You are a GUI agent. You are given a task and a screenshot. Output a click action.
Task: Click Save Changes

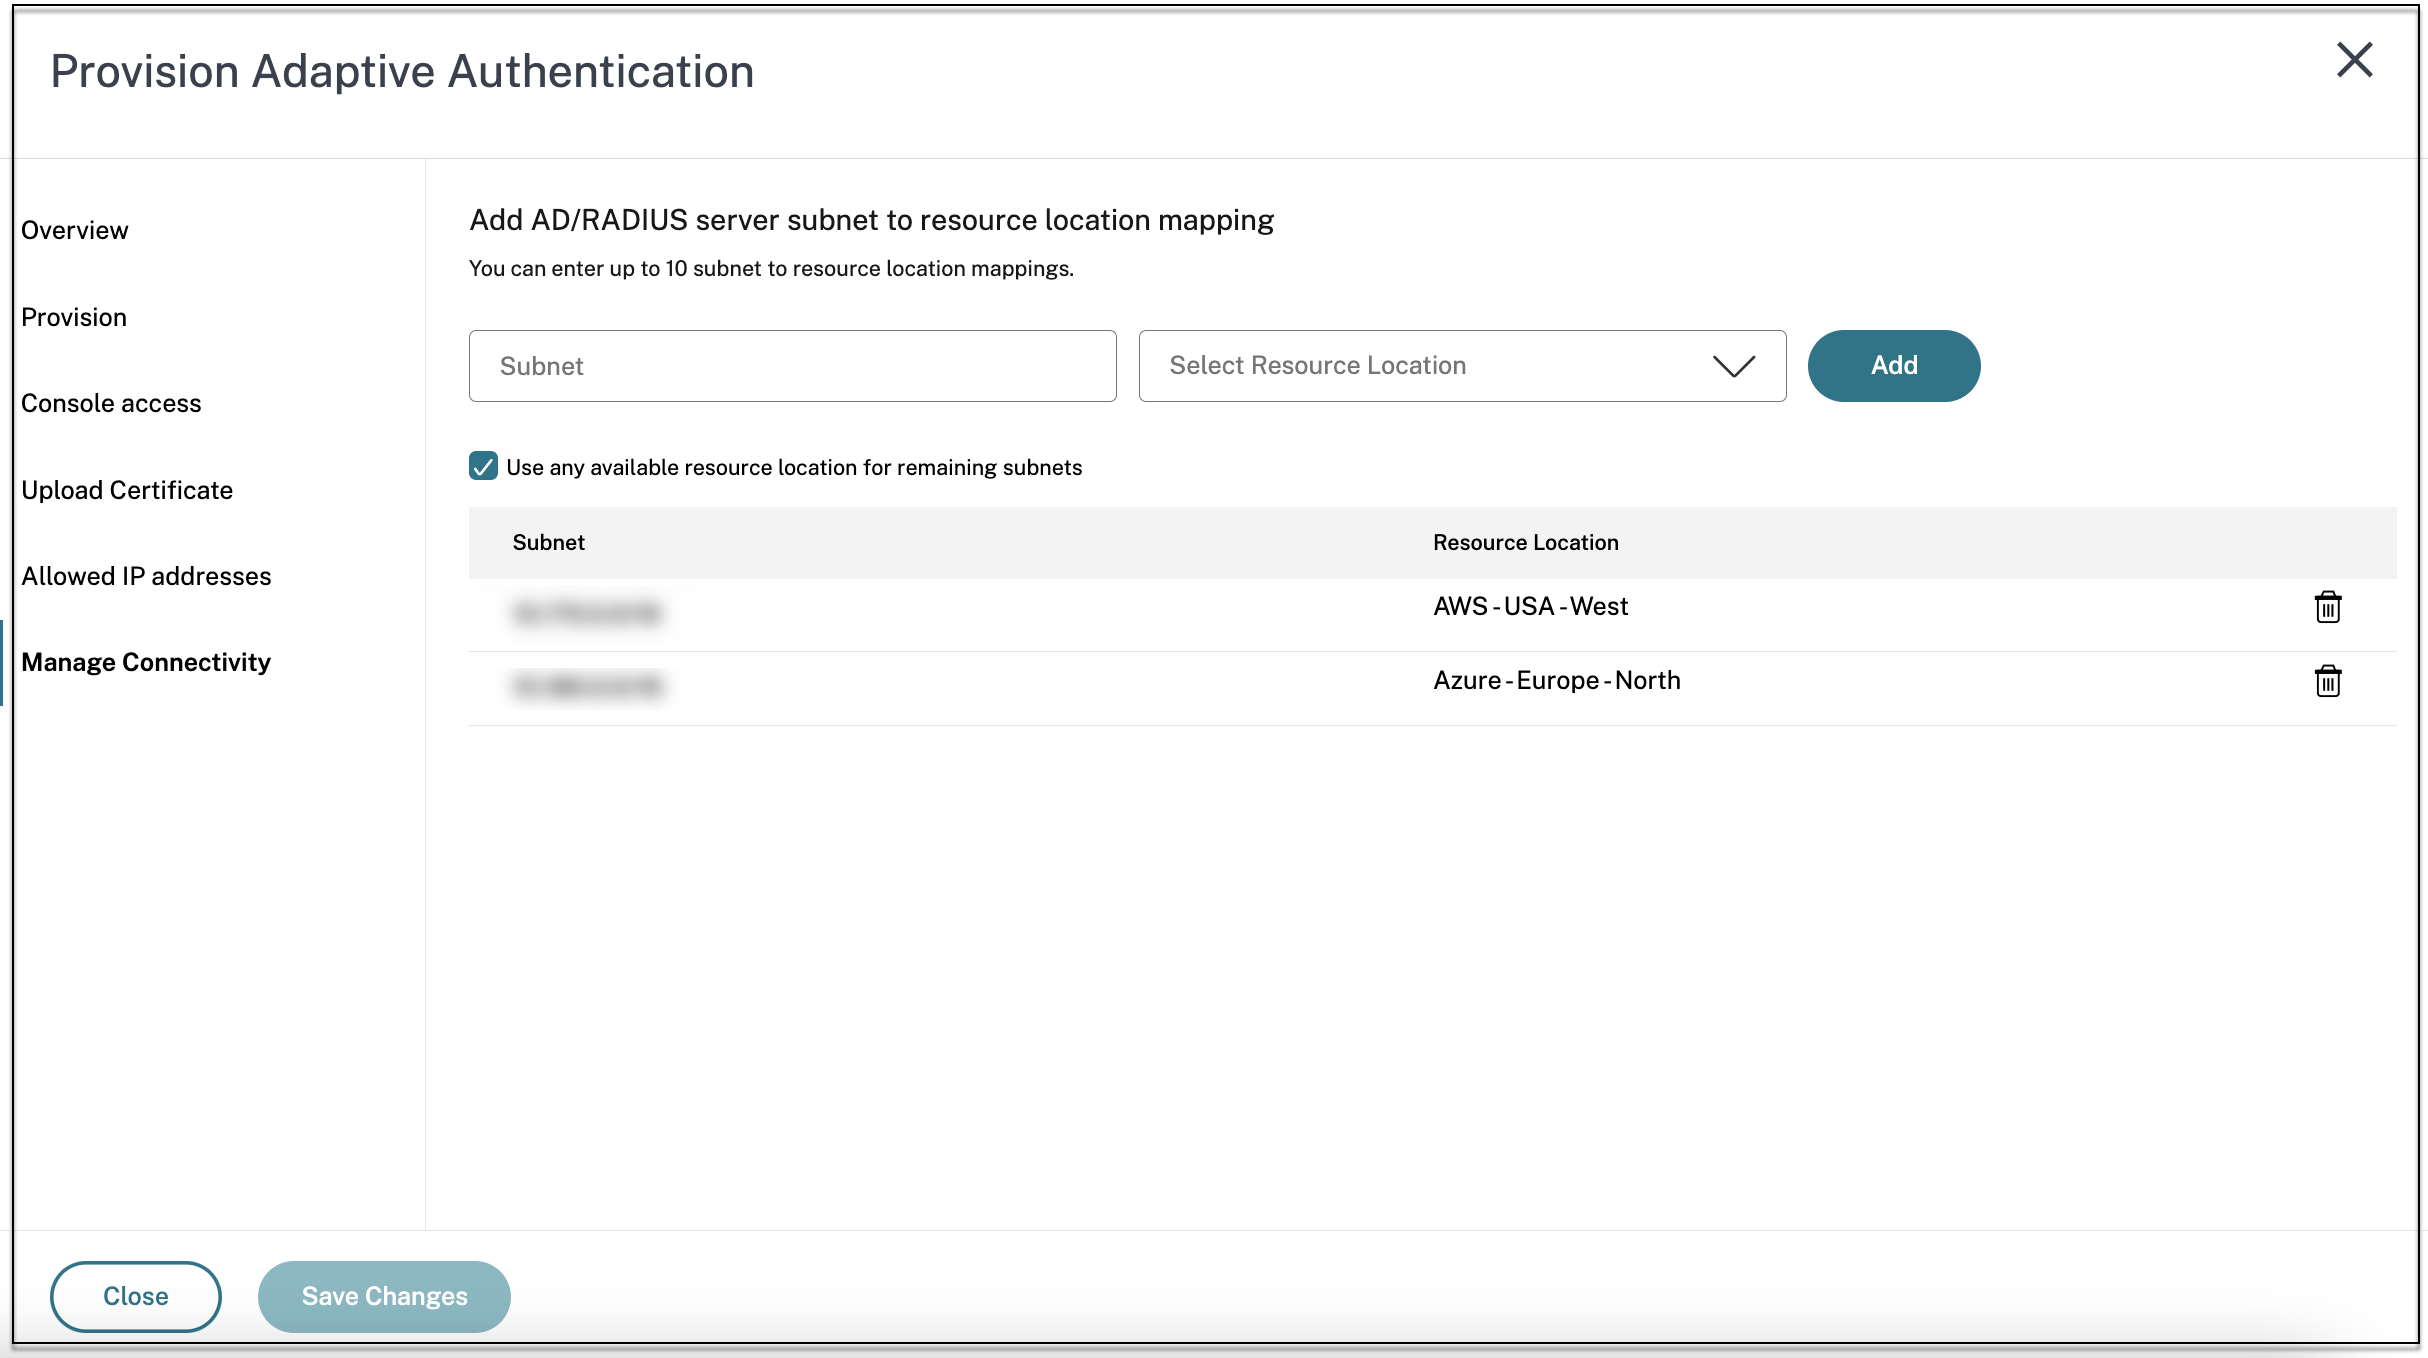(384, 1296)
